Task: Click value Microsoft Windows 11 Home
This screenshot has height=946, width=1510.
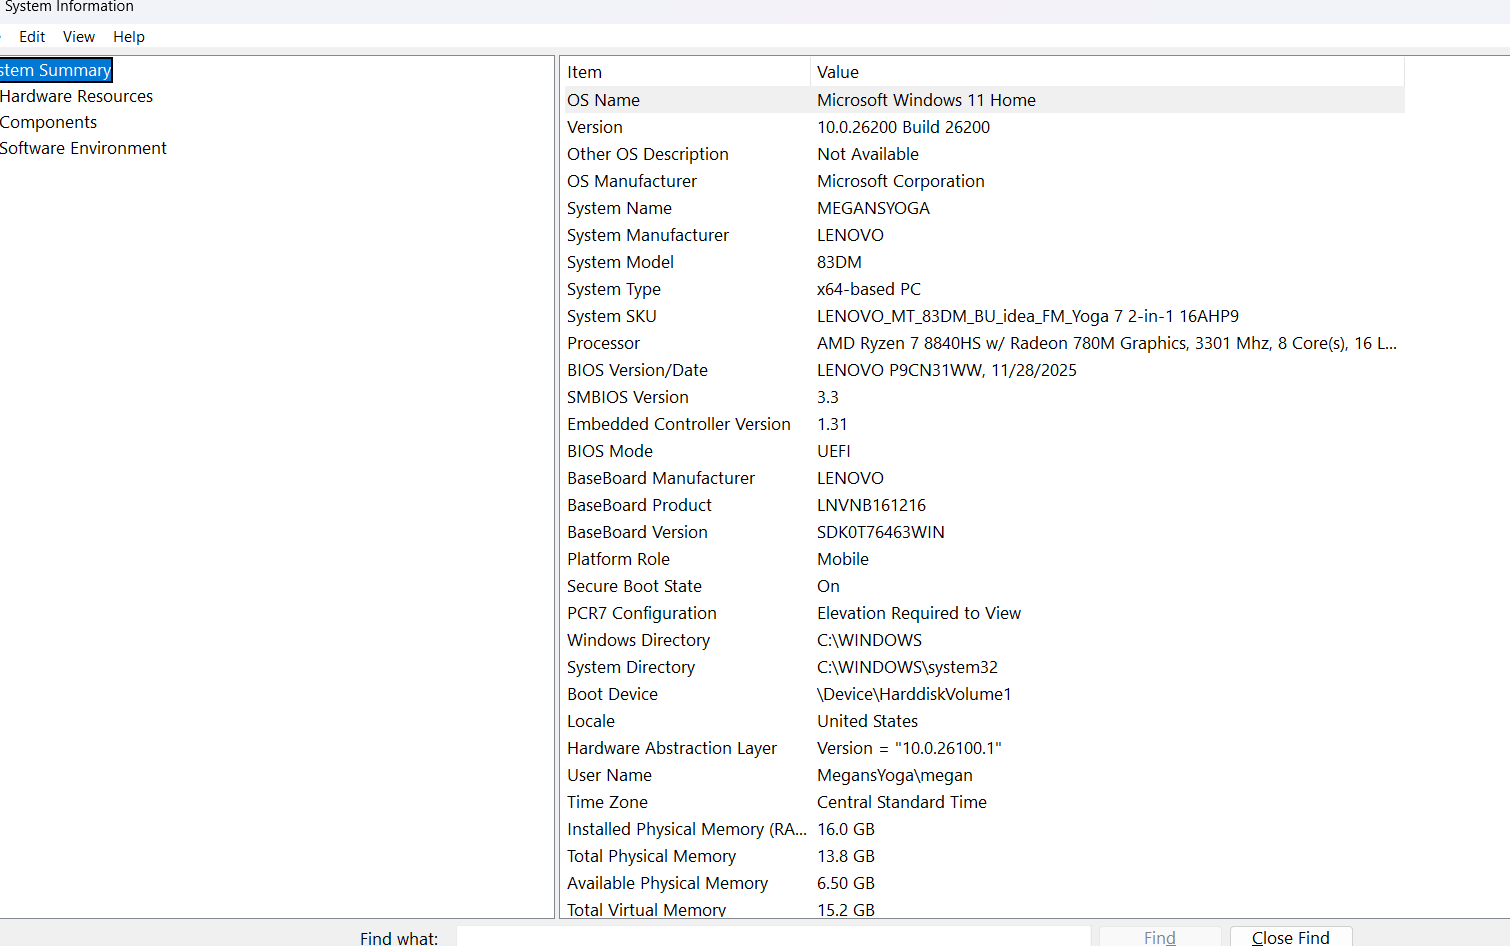Action: click(x=926, y=100)
